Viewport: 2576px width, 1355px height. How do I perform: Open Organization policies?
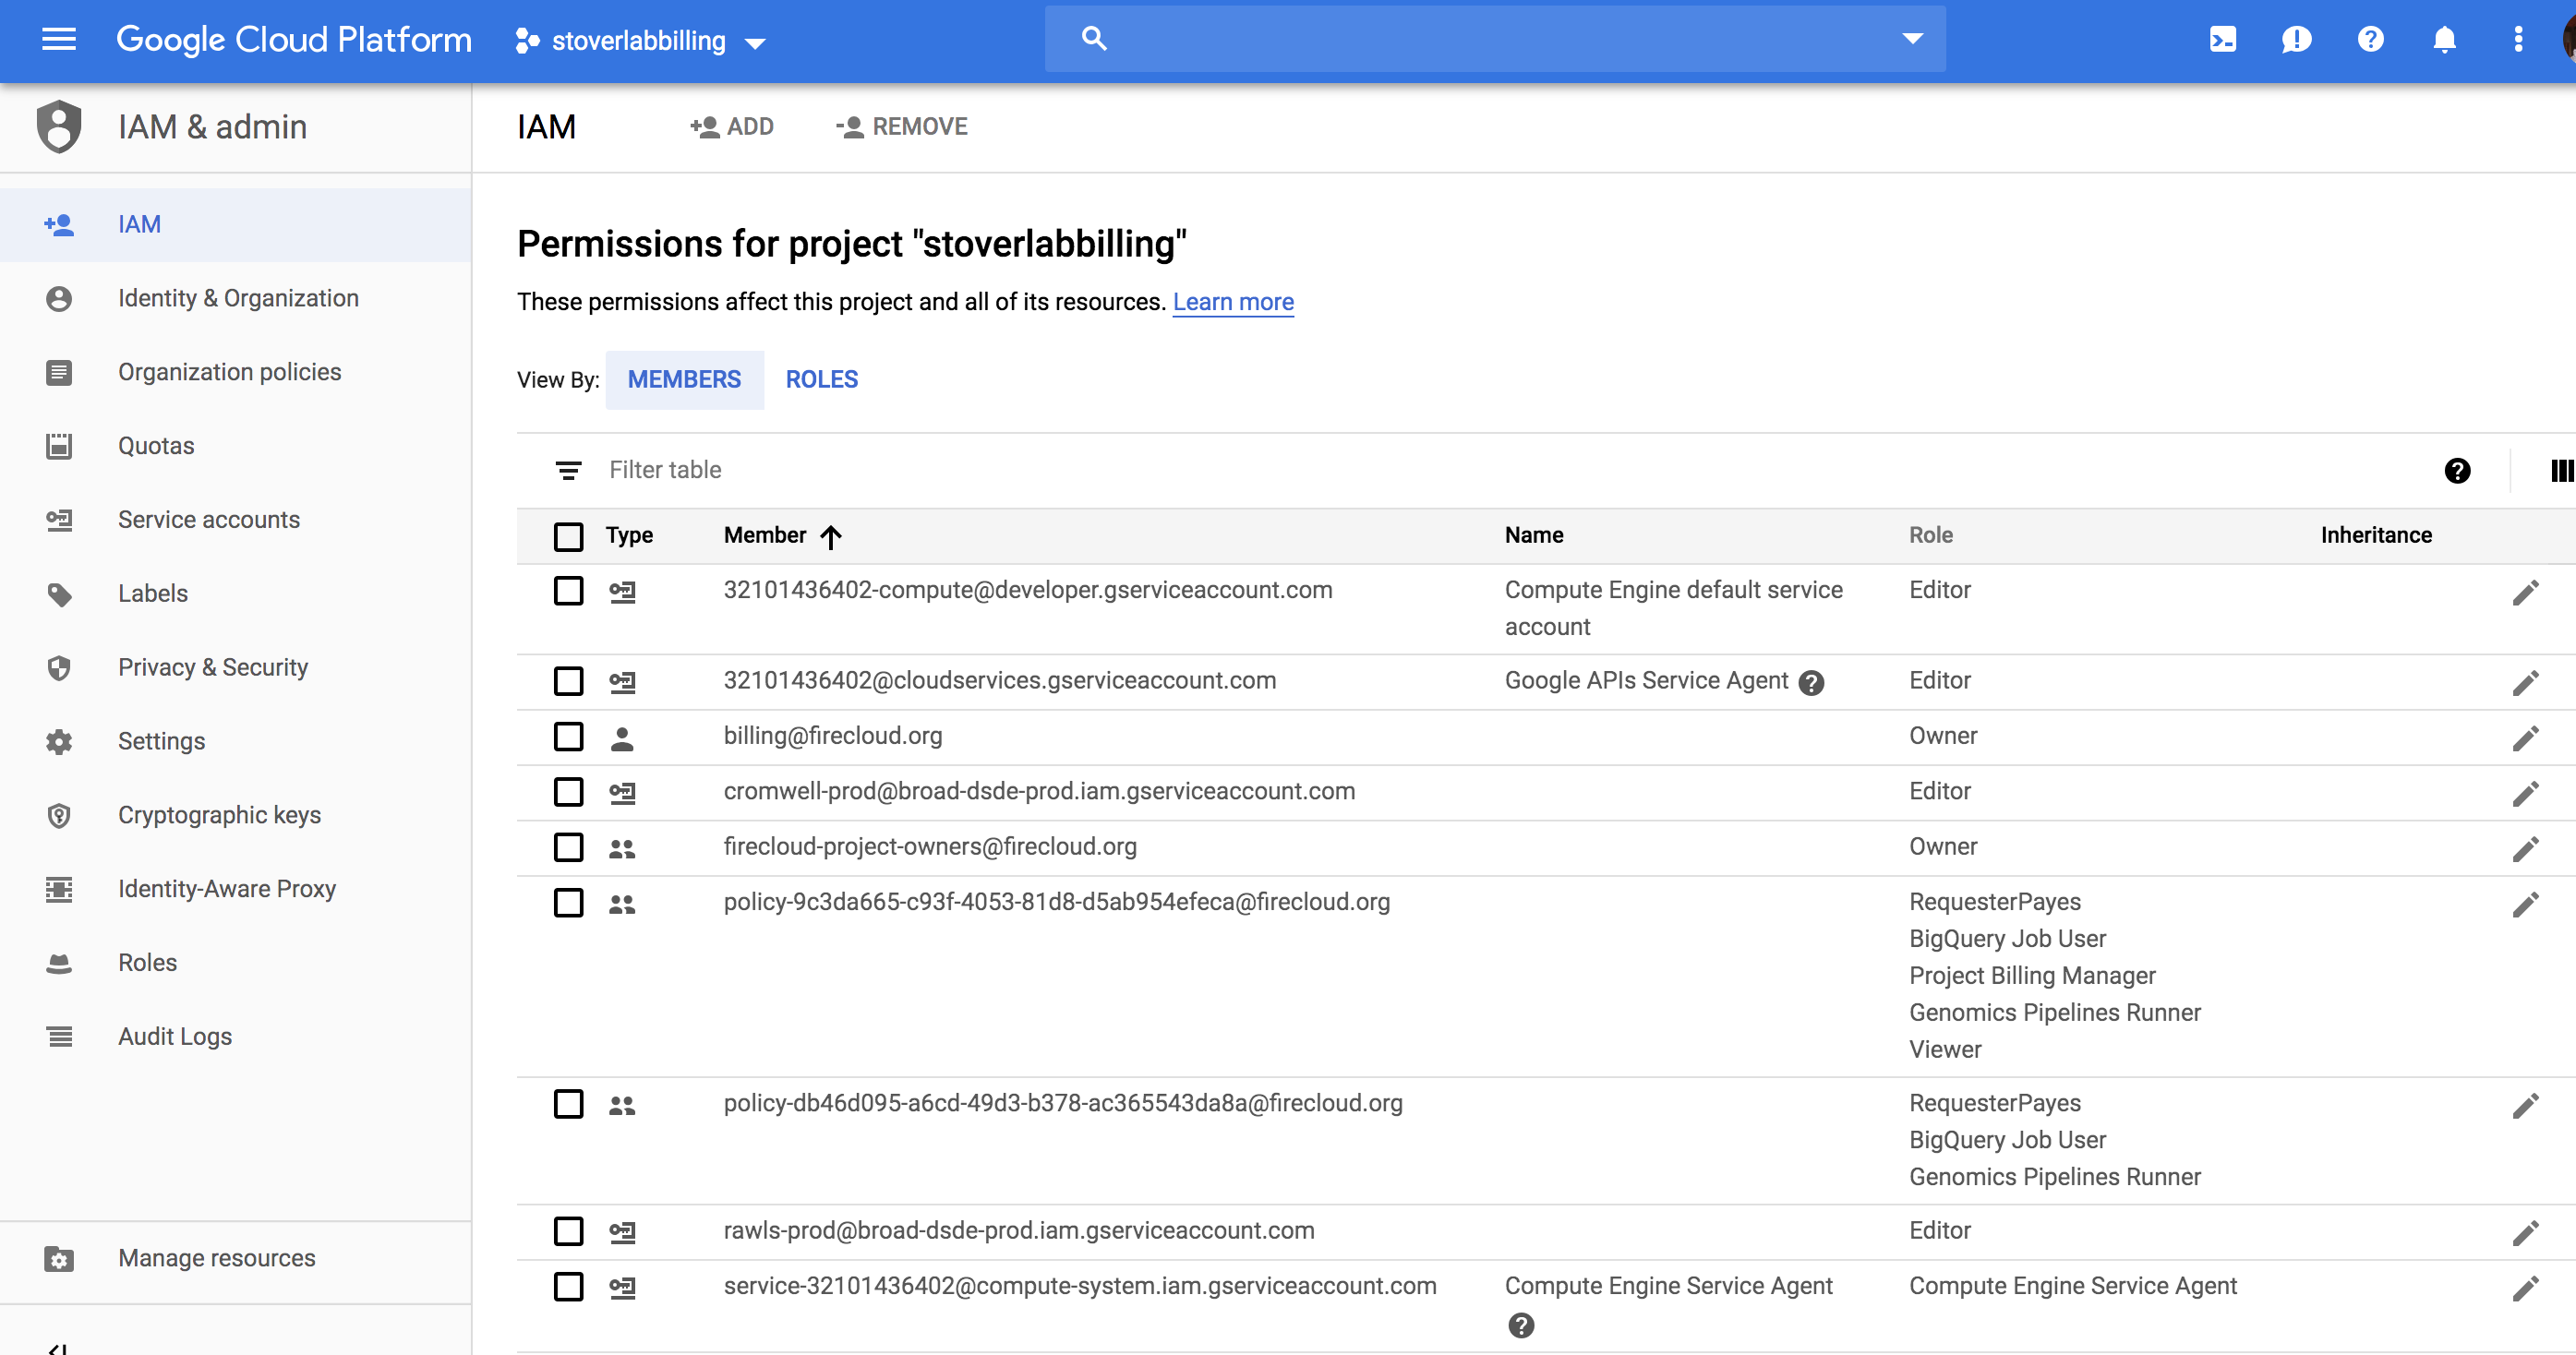(x=236, y=372)
